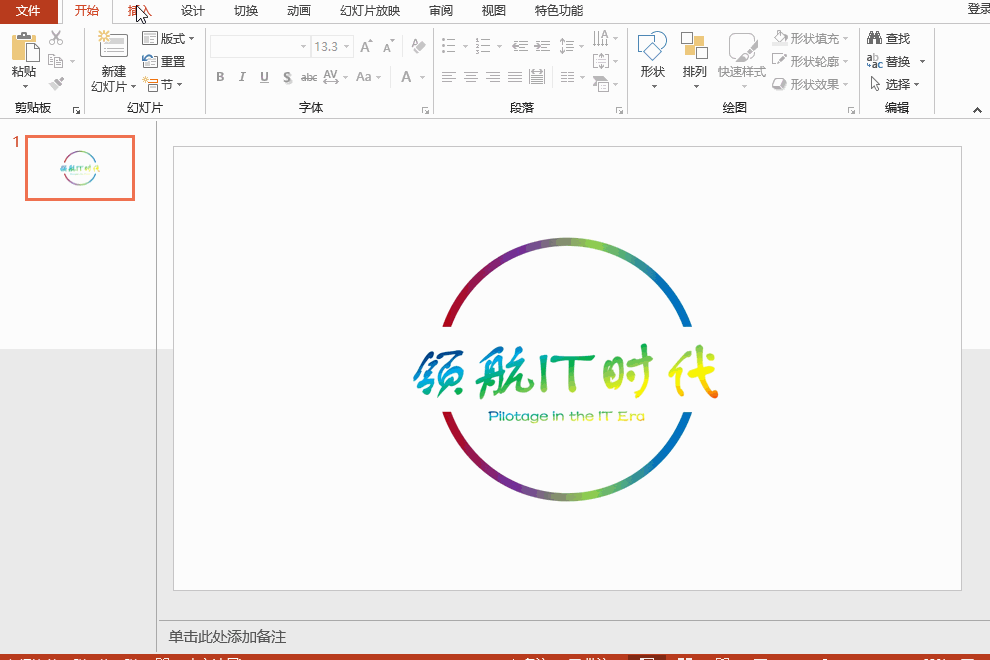Open Shape Fill (形状填充) color menu
The image size is (990, 660).
pos(811,39)
